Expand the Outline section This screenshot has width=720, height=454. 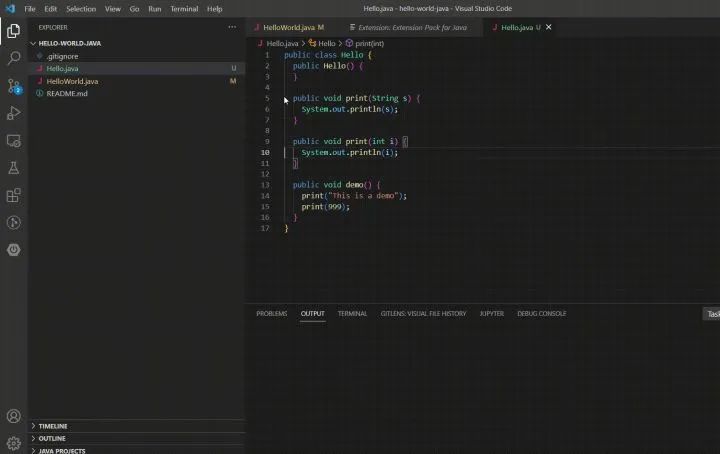[52, 438]
